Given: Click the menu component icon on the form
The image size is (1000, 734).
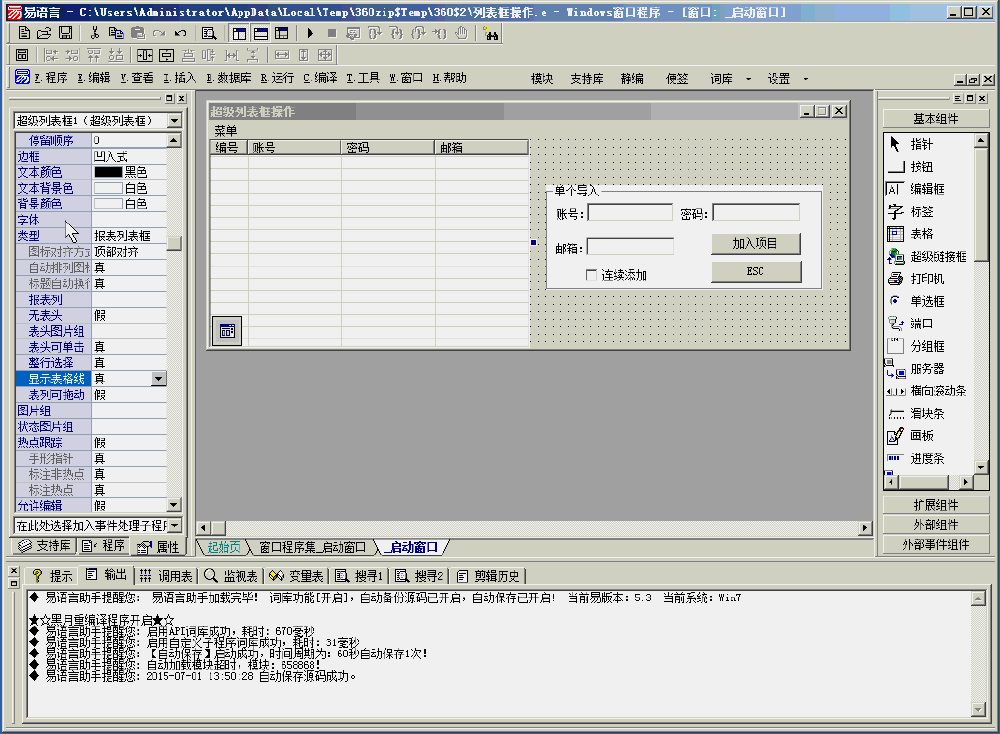Looking at the screenshot, I should [227, 331].
